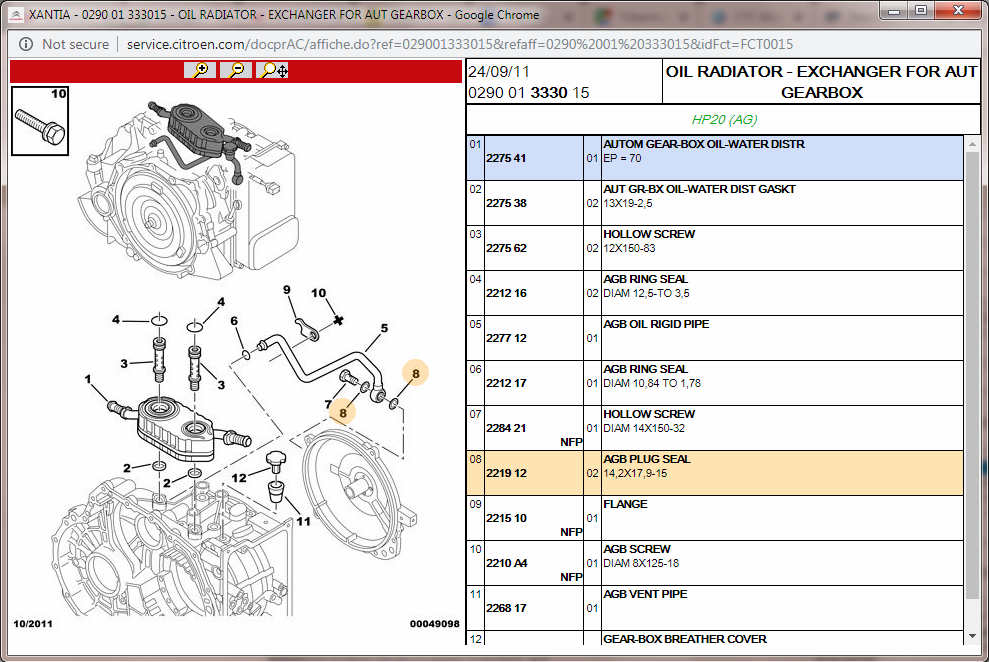This screenshot has width=989, height=662.
Task: Click scrollbar down arrow of parts list
Action: click(x=972, y=636)
